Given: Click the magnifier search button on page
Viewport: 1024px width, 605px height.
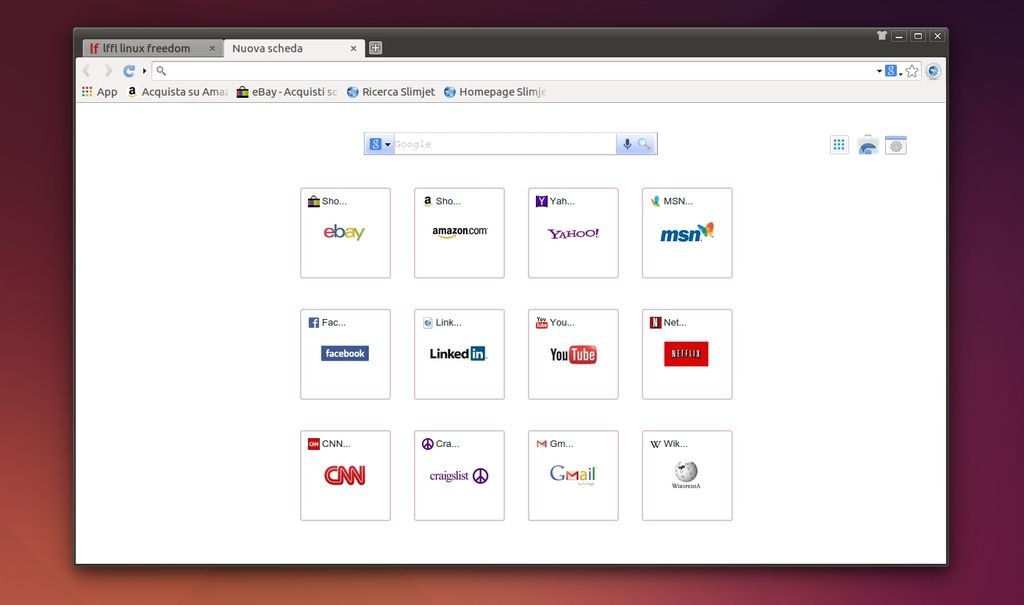Looking at the screenshot, I should click(x=645, y=144).
